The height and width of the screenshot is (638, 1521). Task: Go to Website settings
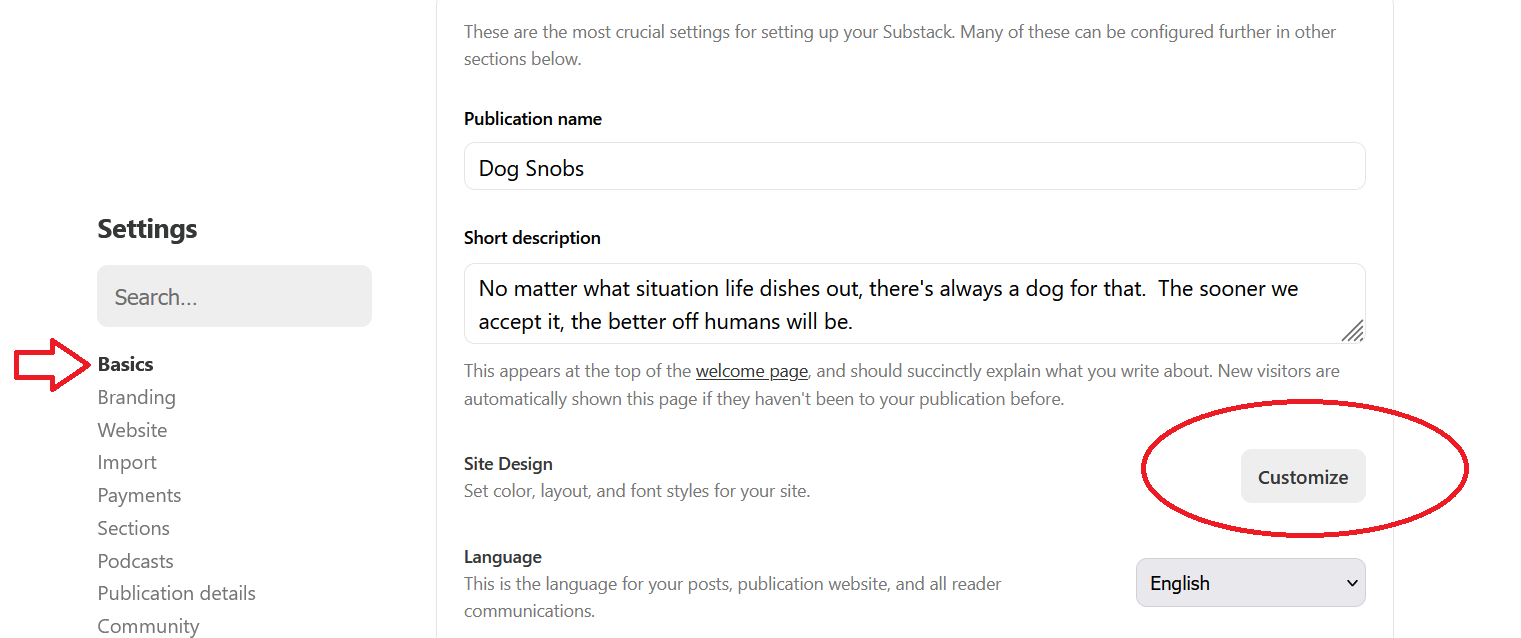tap(132, 429)
